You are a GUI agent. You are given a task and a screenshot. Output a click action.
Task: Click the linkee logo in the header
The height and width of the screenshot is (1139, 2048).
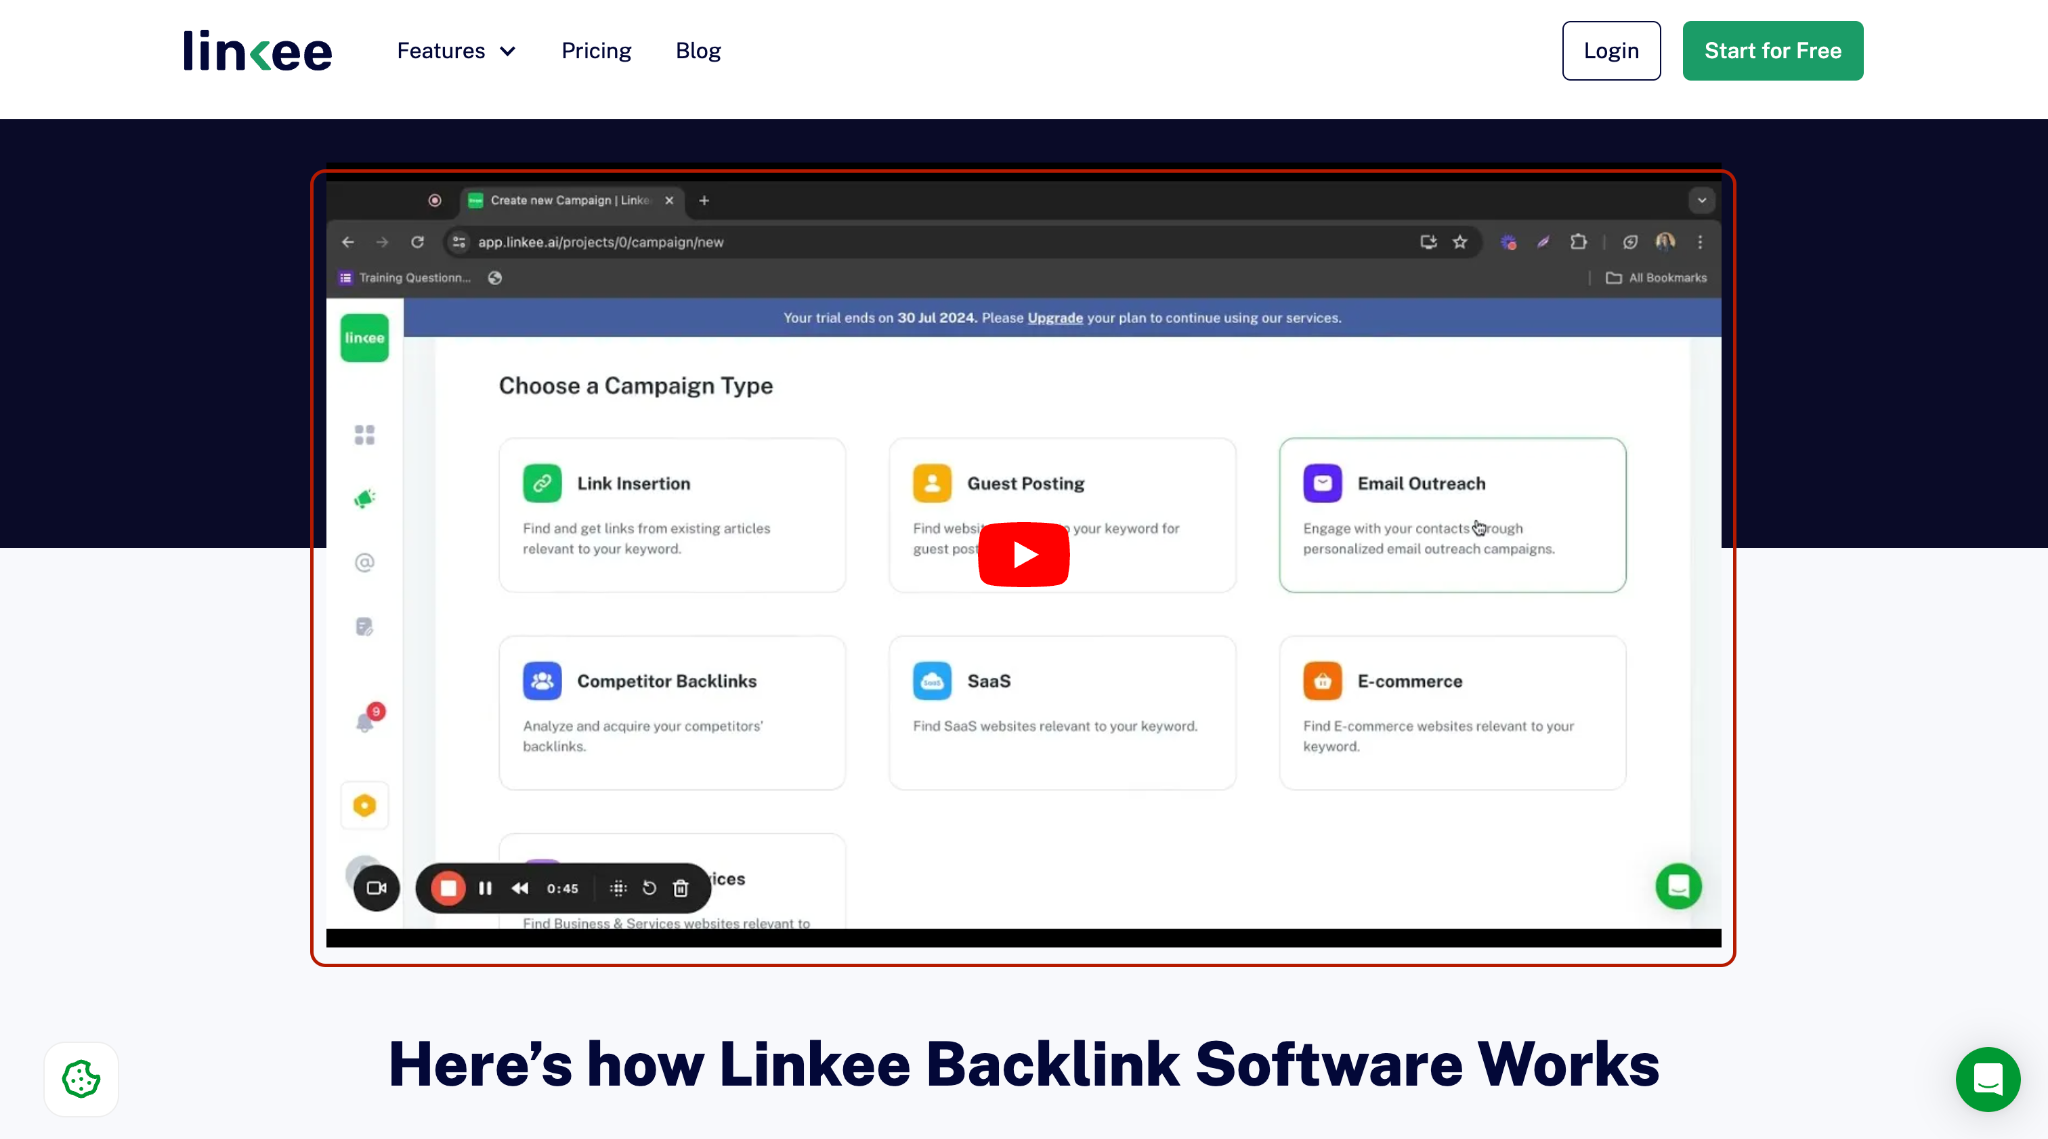pyautogui.click(x=257, y=51)
